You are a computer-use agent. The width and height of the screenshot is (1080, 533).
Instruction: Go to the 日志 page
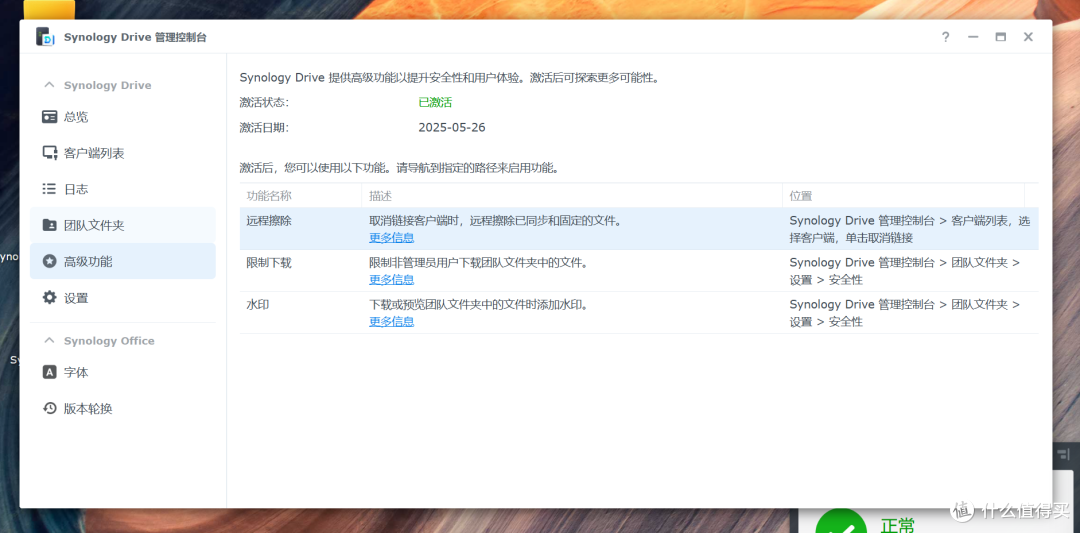click(x=123, y=189)
